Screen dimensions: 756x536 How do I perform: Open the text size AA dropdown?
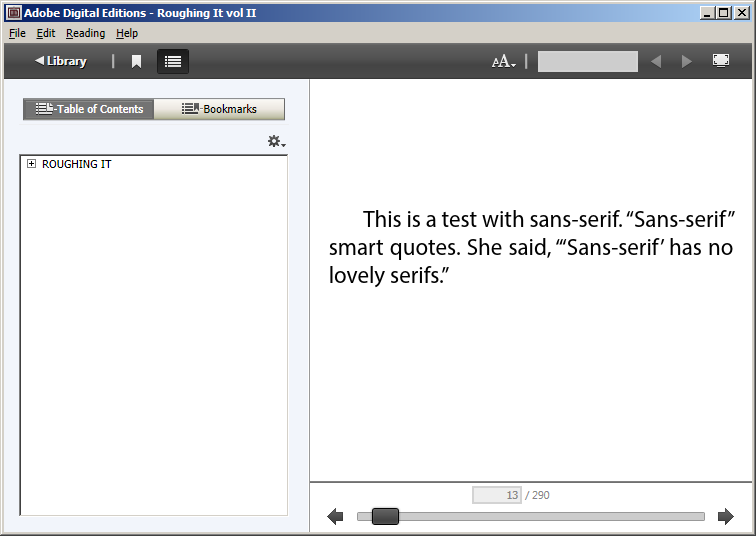pyautogui.click(x=504, y=62)
